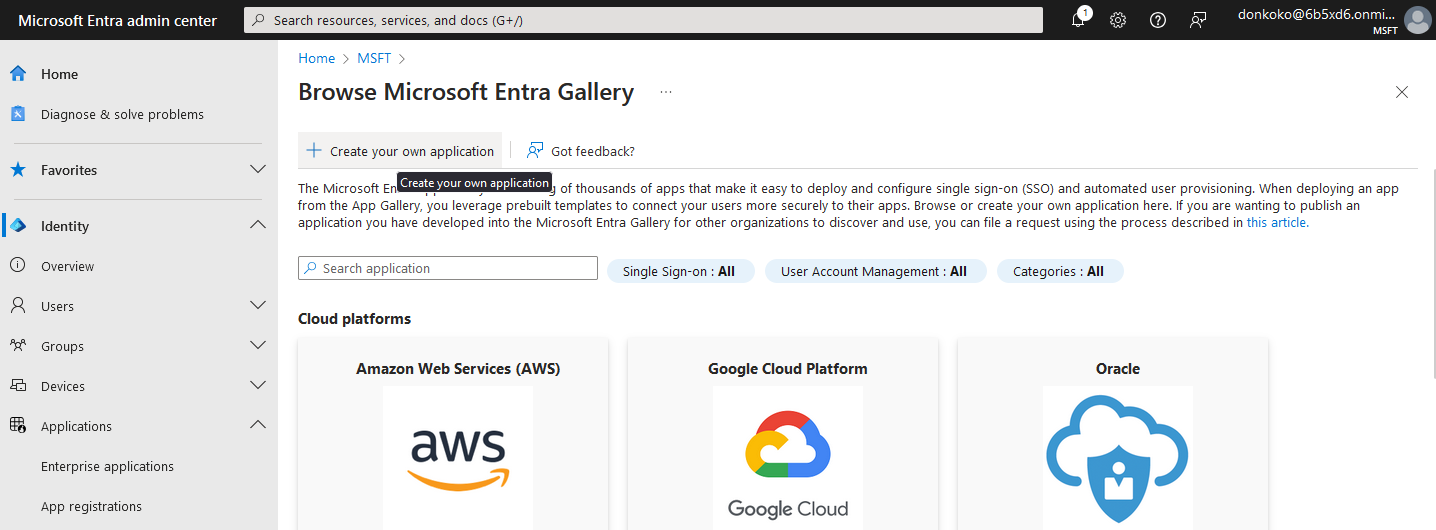Follow the 'this article' link
Image resolution: width=1436 pixels, height=530 pixels.
tap(1276, 223)
